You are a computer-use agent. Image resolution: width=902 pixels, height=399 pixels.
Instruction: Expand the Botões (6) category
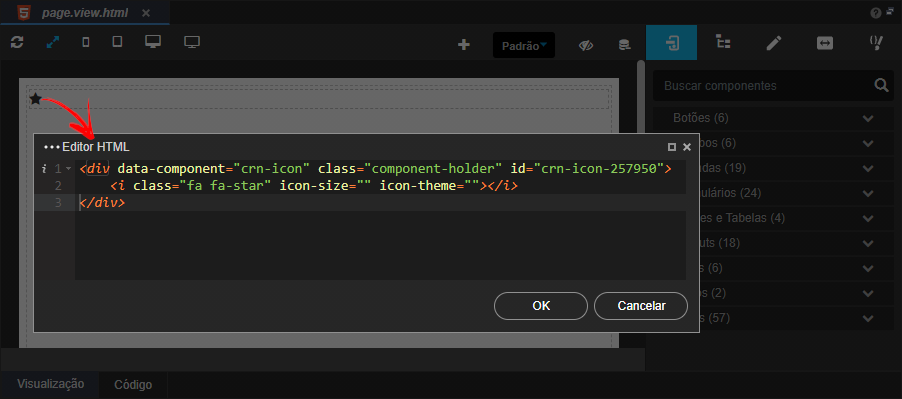click(x=773, y=118)
